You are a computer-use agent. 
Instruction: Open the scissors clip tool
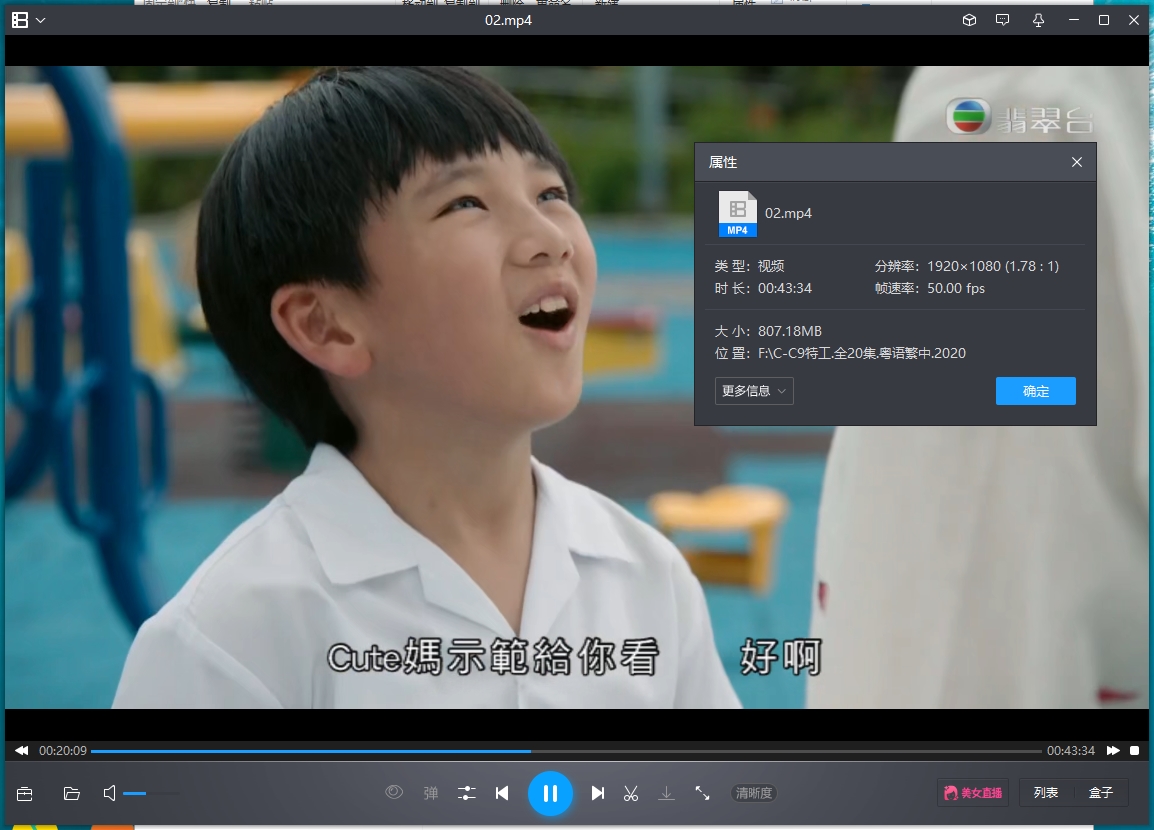(x=631, y=793)
